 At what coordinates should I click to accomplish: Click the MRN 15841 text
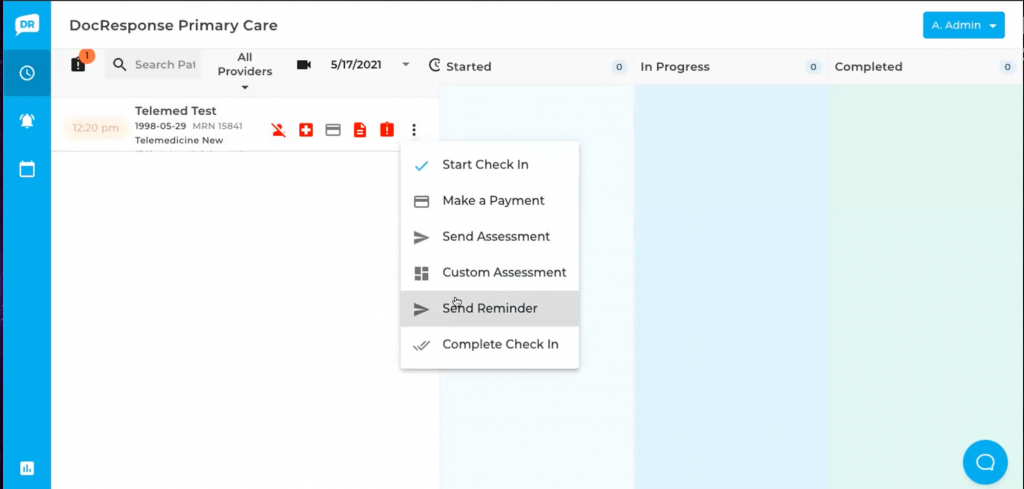pyautogui.click(x=217, y=126)
